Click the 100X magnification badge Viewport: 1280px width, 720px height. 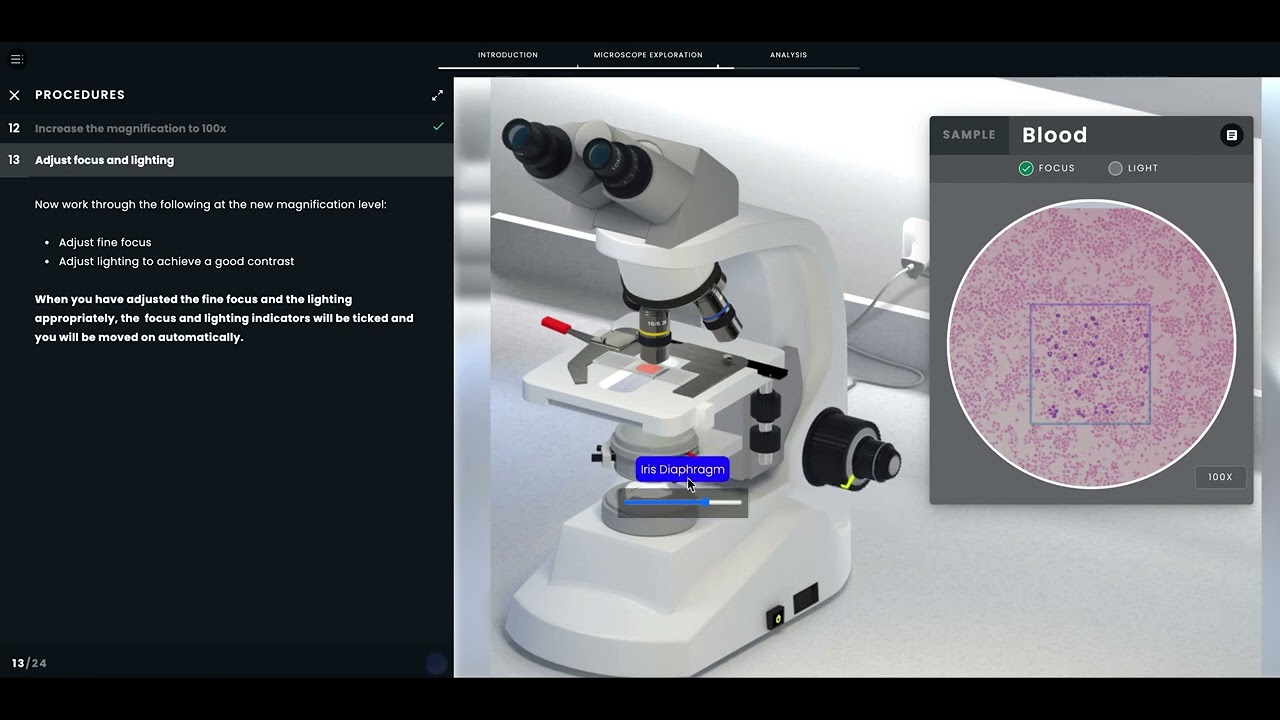(x=1220, y=477)
